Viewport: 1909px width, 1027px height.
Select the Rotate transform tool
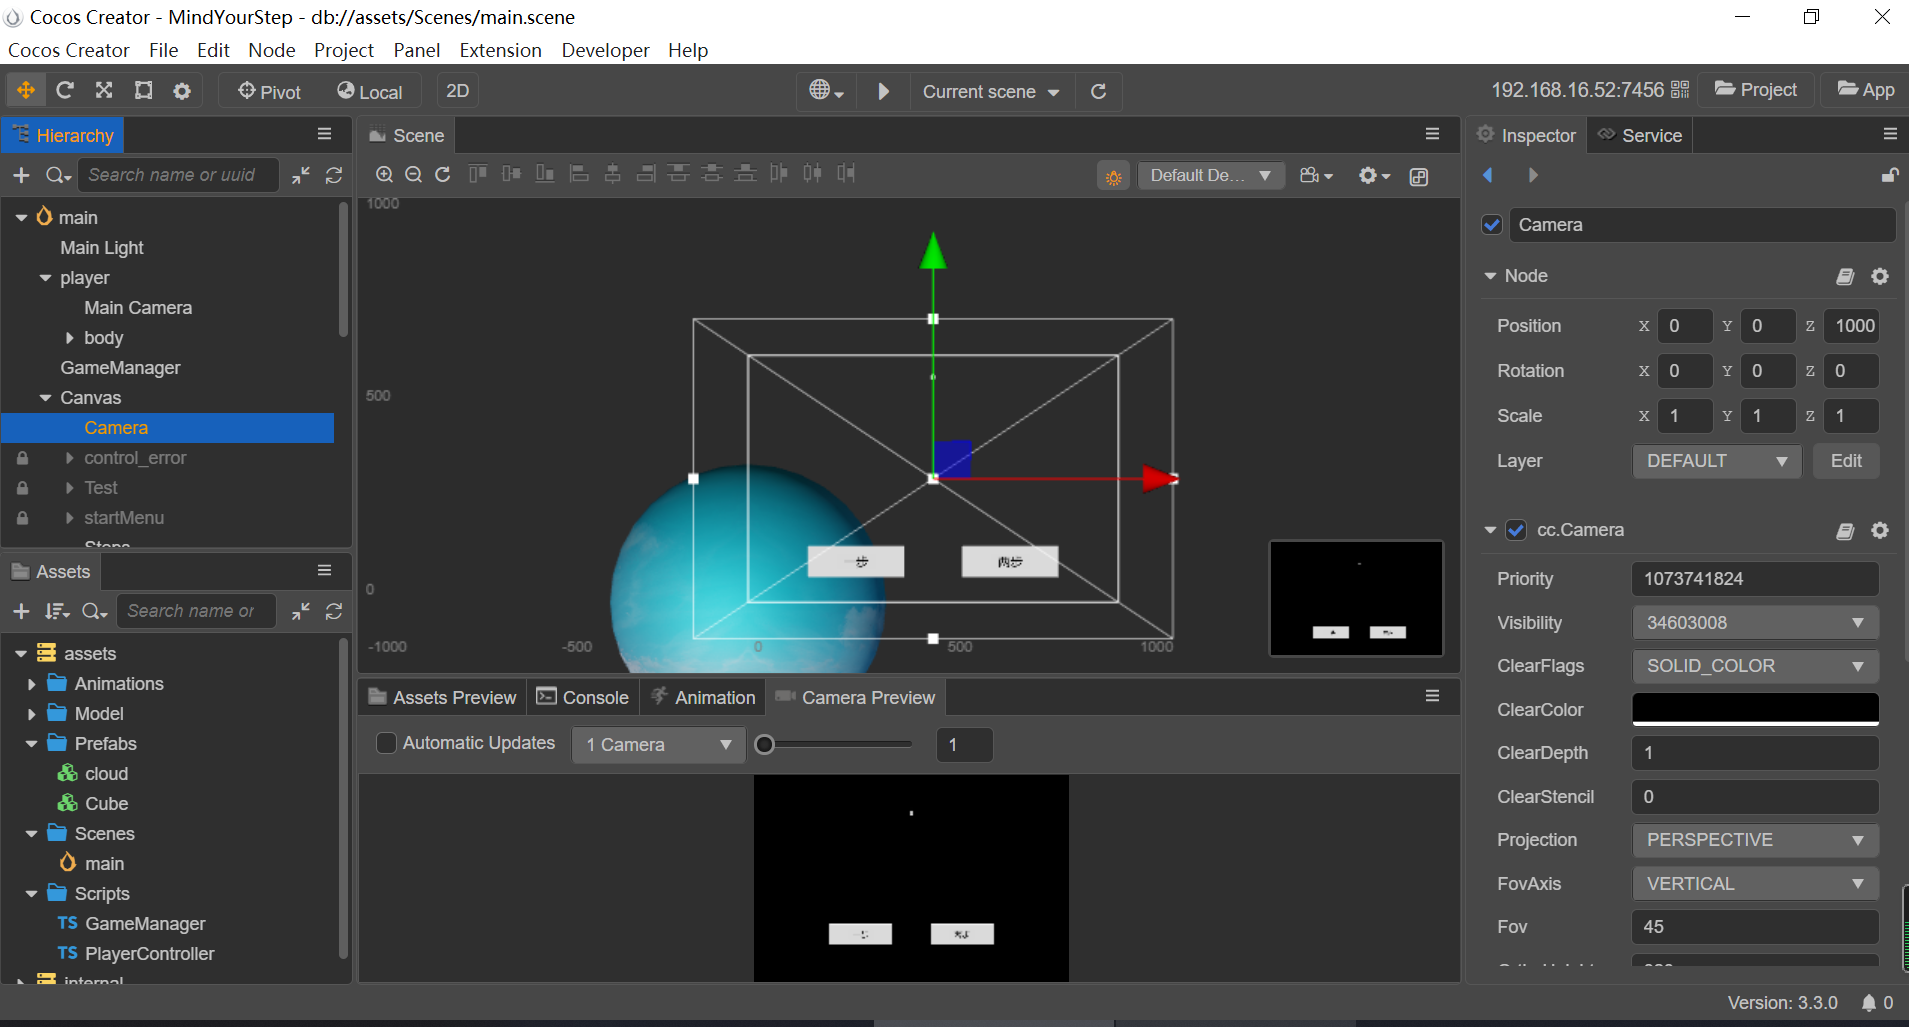click(x=65, y=91)
